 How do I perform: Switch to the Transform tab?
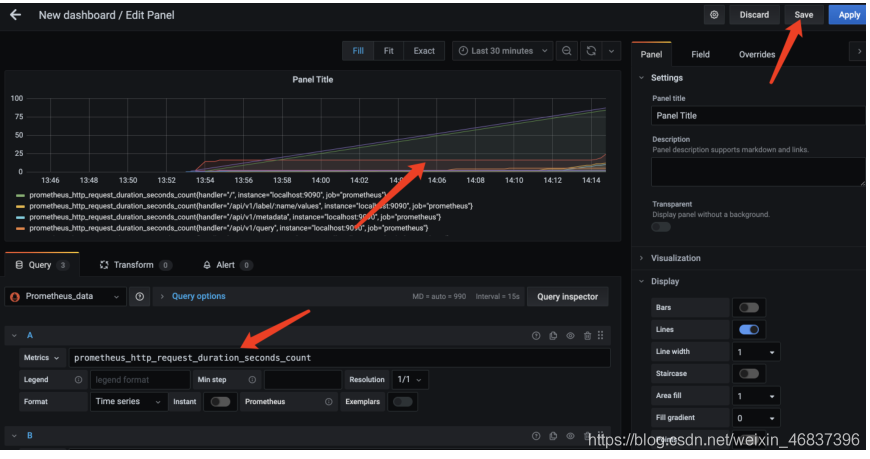(x=133, y=265)
